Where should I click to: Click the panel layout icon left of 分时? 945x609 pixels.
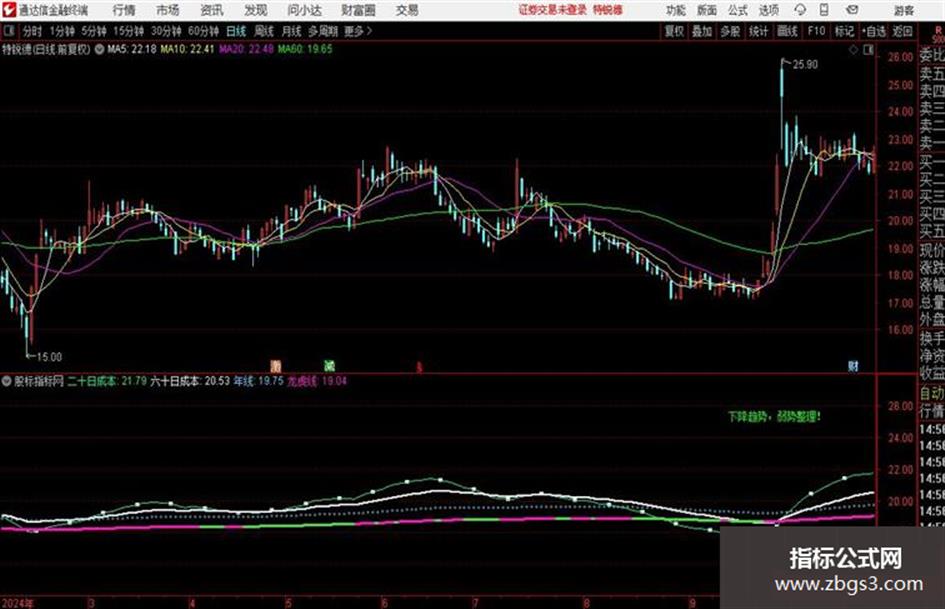tap(9, 31)
